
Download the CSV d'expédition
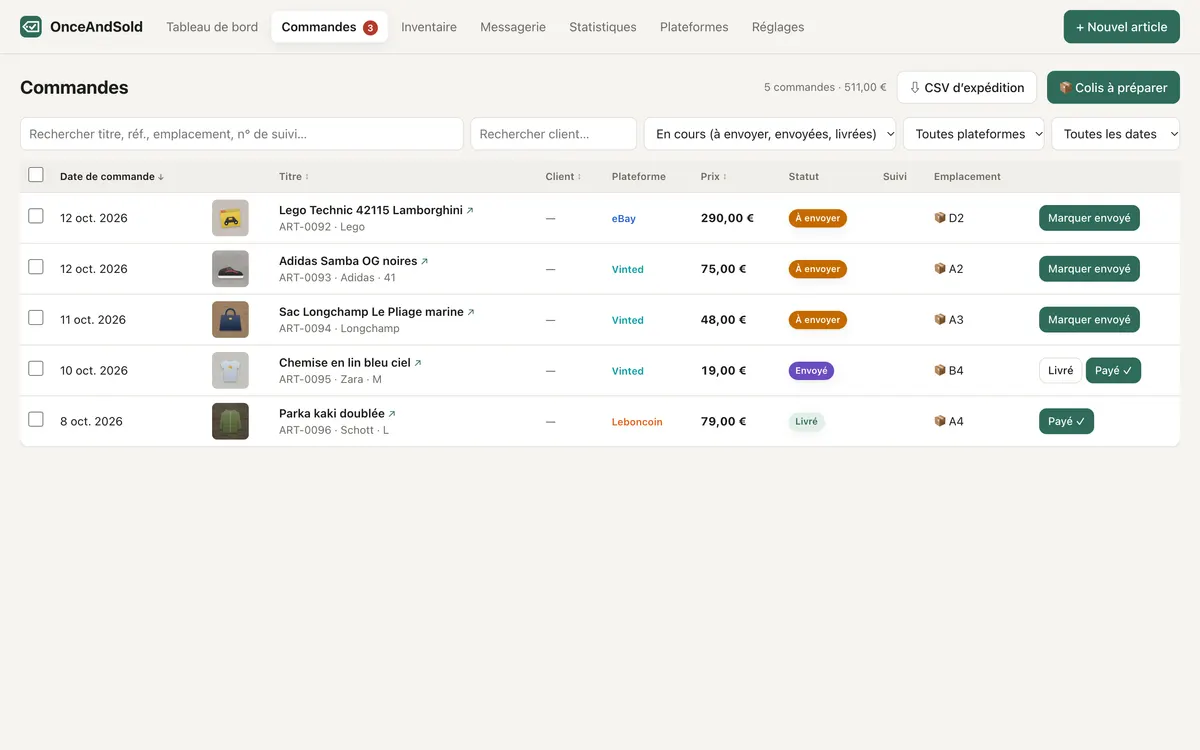coord(967,87)
